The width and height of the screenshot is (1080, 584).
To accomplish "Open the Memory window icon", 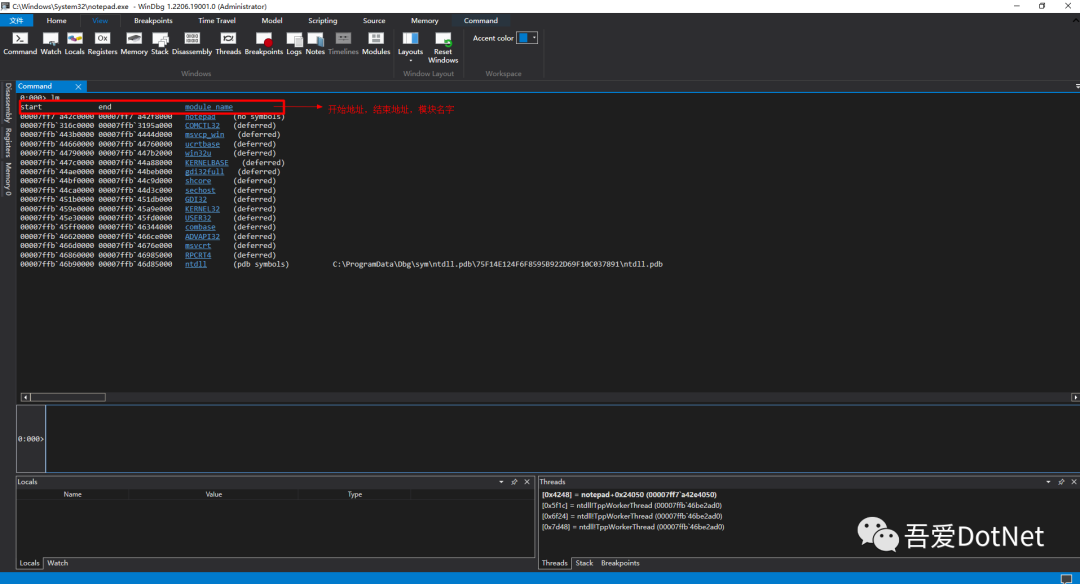I will pyautogui.click(x=134, y=43).
